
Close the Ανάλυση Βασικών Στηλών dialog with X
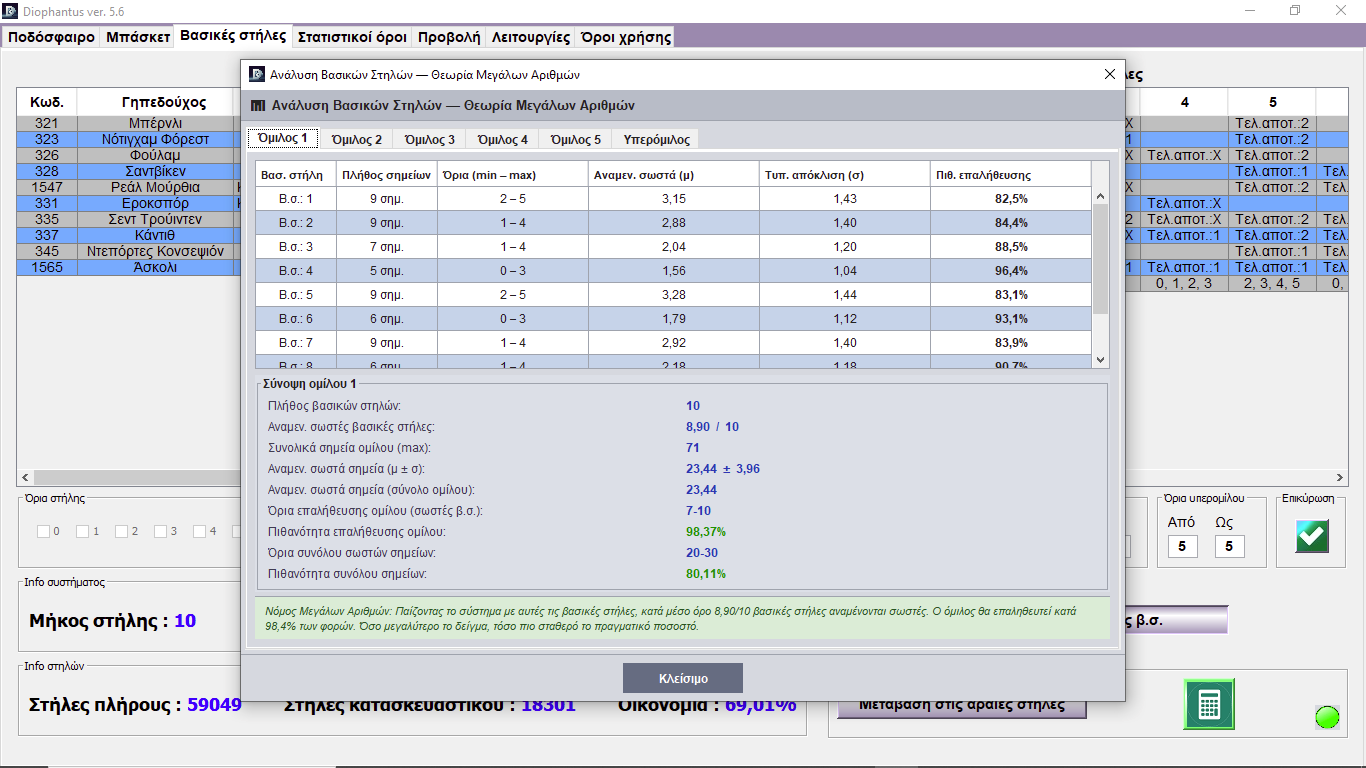point(1109,74)
